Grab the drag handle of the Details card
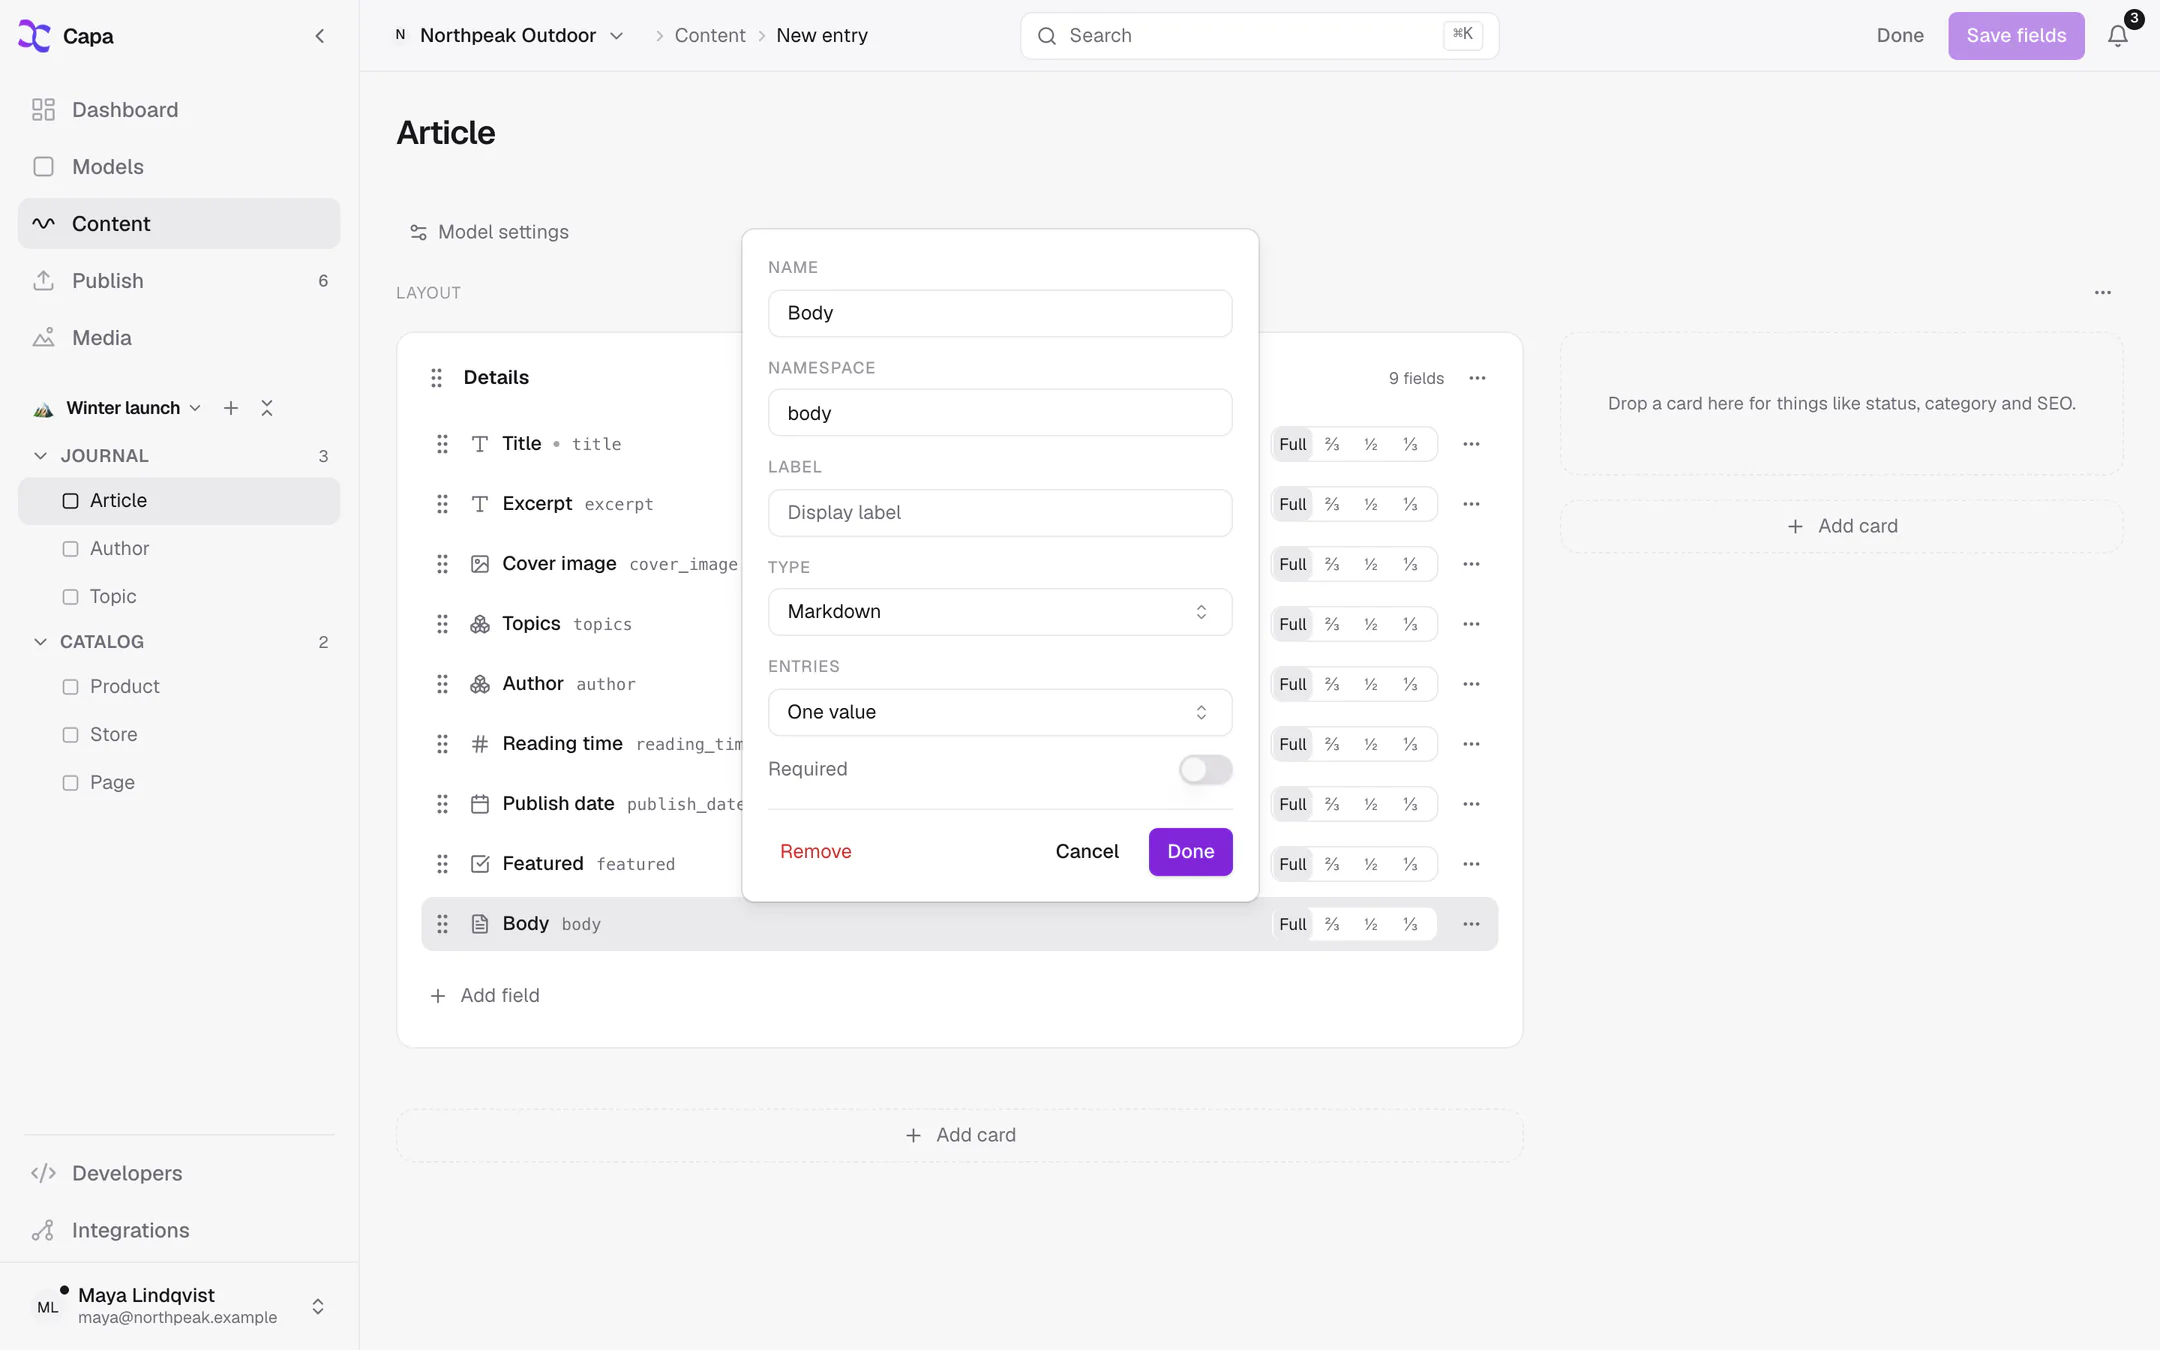 click(437, 378)
